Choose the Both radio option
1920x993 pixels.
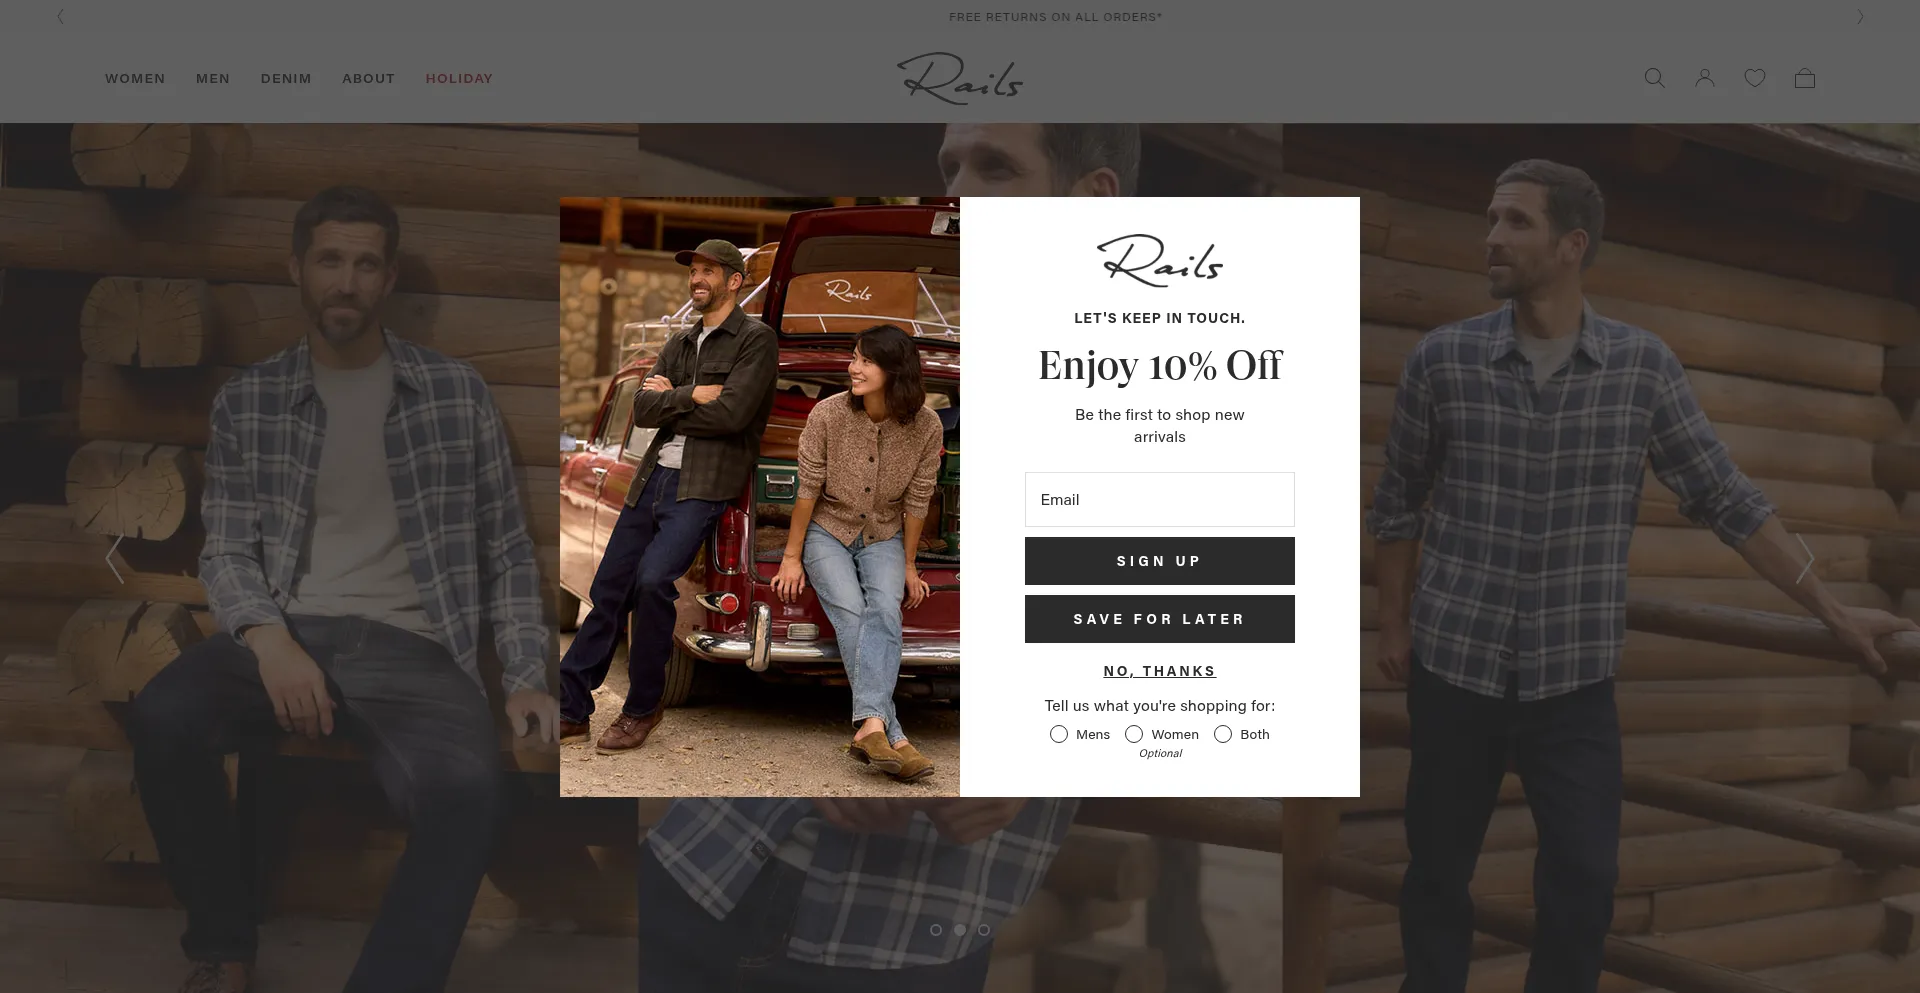[1223, 734]
